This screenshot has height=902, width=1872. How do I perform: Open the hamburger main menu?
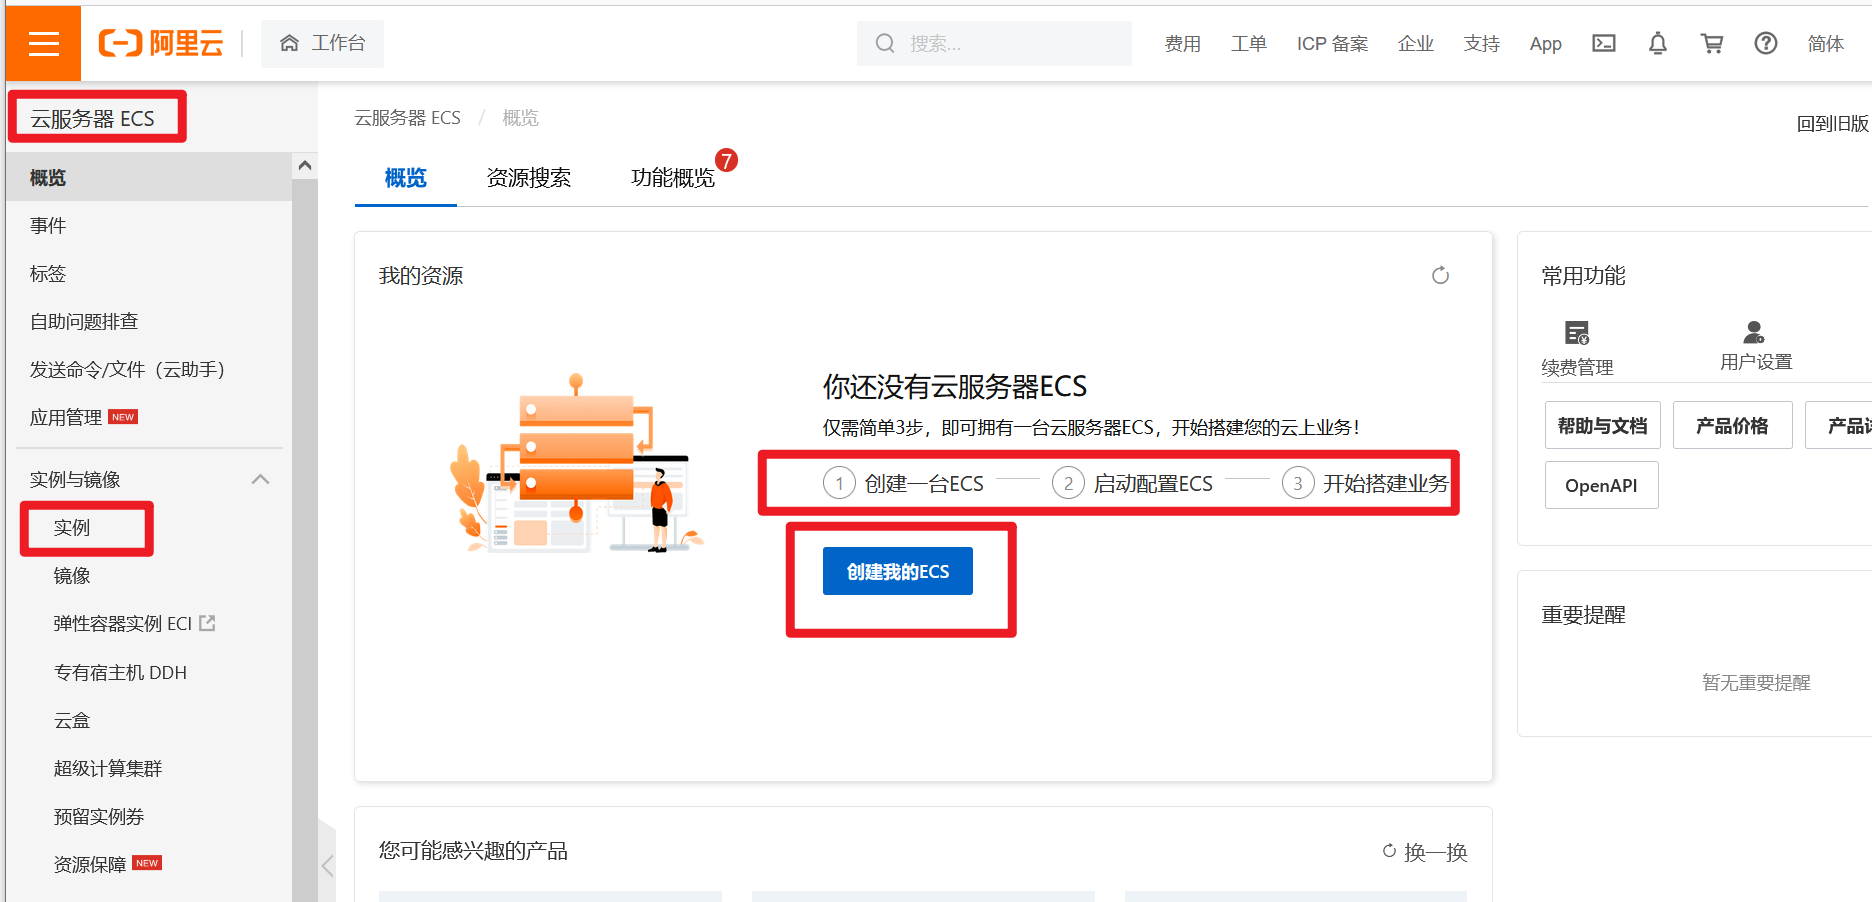[43, 43]
